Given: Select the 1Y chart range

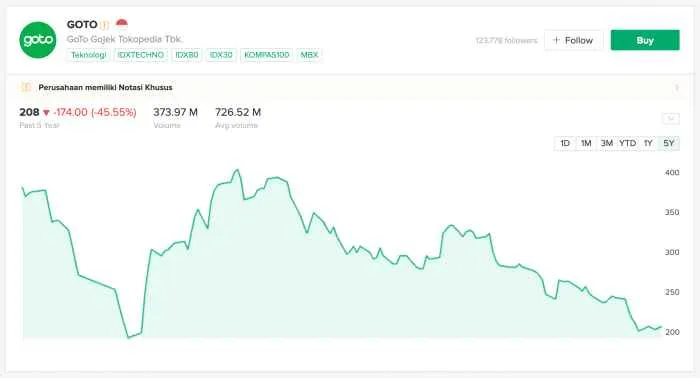Looking at the screenshot, I should click(x=648, y=143).
